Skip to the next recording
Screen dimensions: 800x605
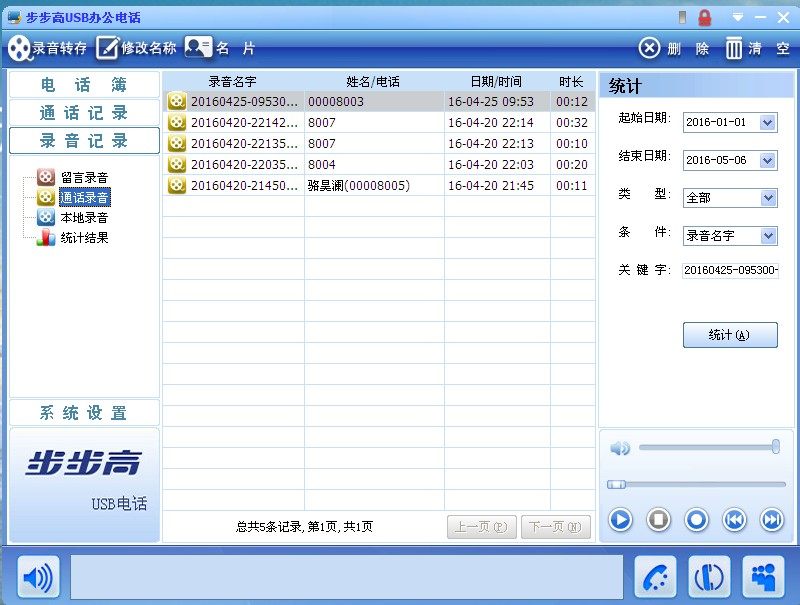click(x=772, y=520)
